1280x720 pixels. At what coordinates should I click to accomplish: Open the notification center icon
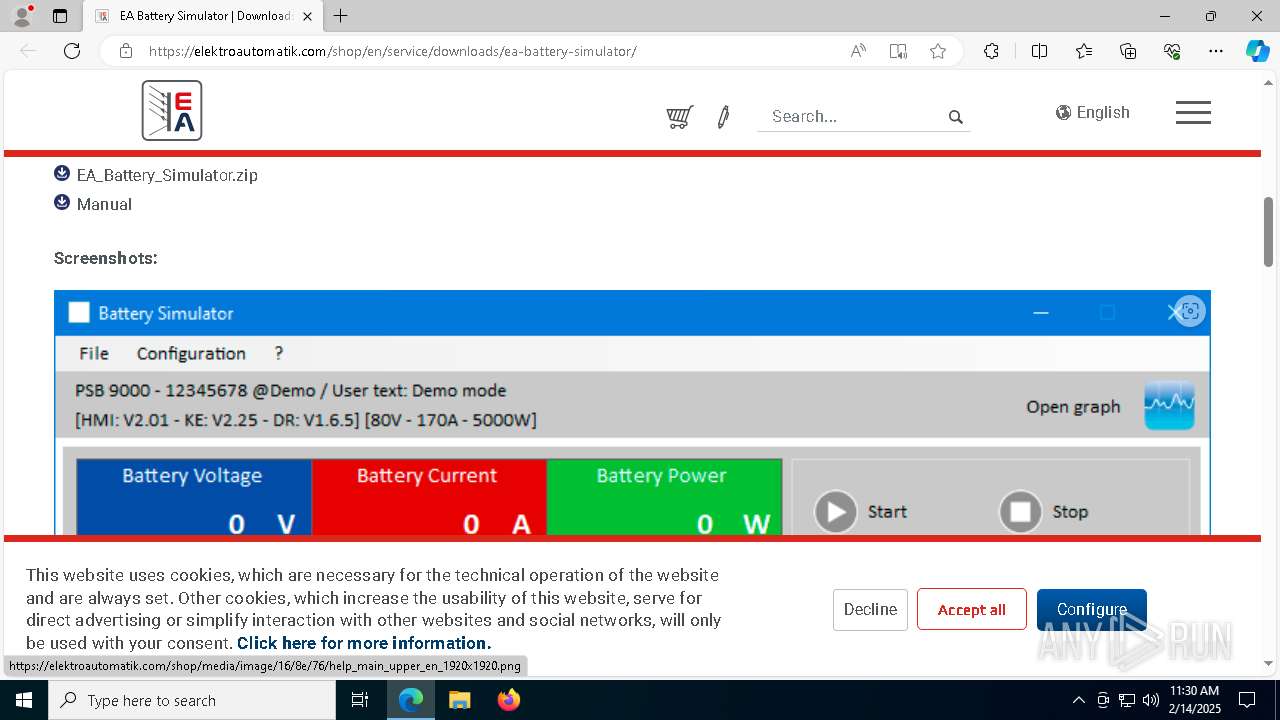click(x=1247, y=700)
